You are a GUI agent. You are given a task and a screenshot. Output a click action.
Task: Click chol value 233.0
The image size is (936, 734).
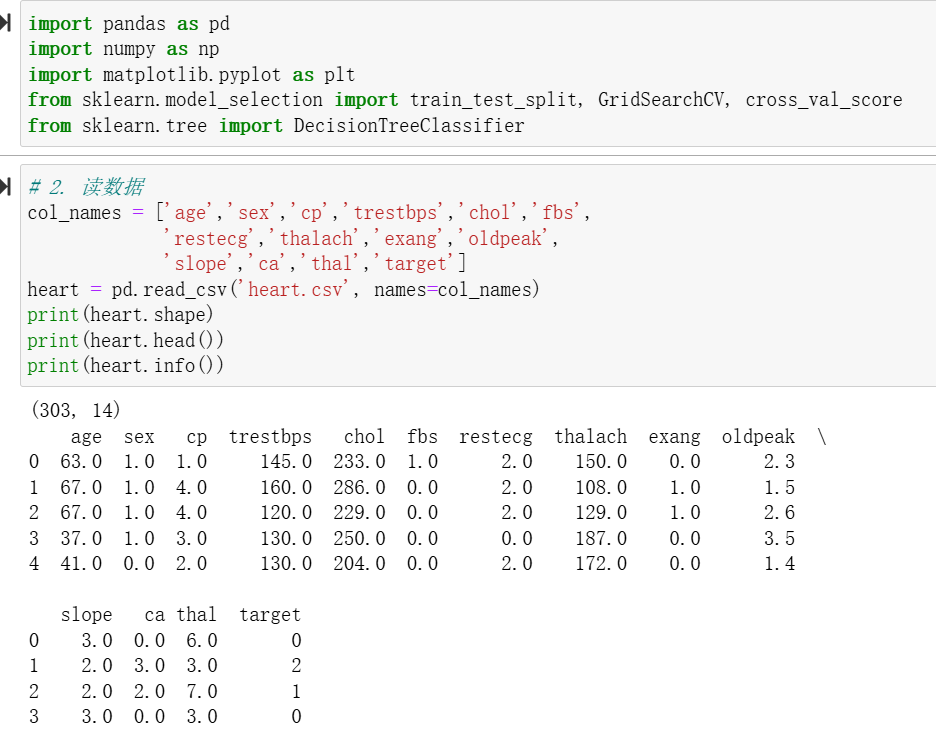pyautogui.click(x=359, y=462)
